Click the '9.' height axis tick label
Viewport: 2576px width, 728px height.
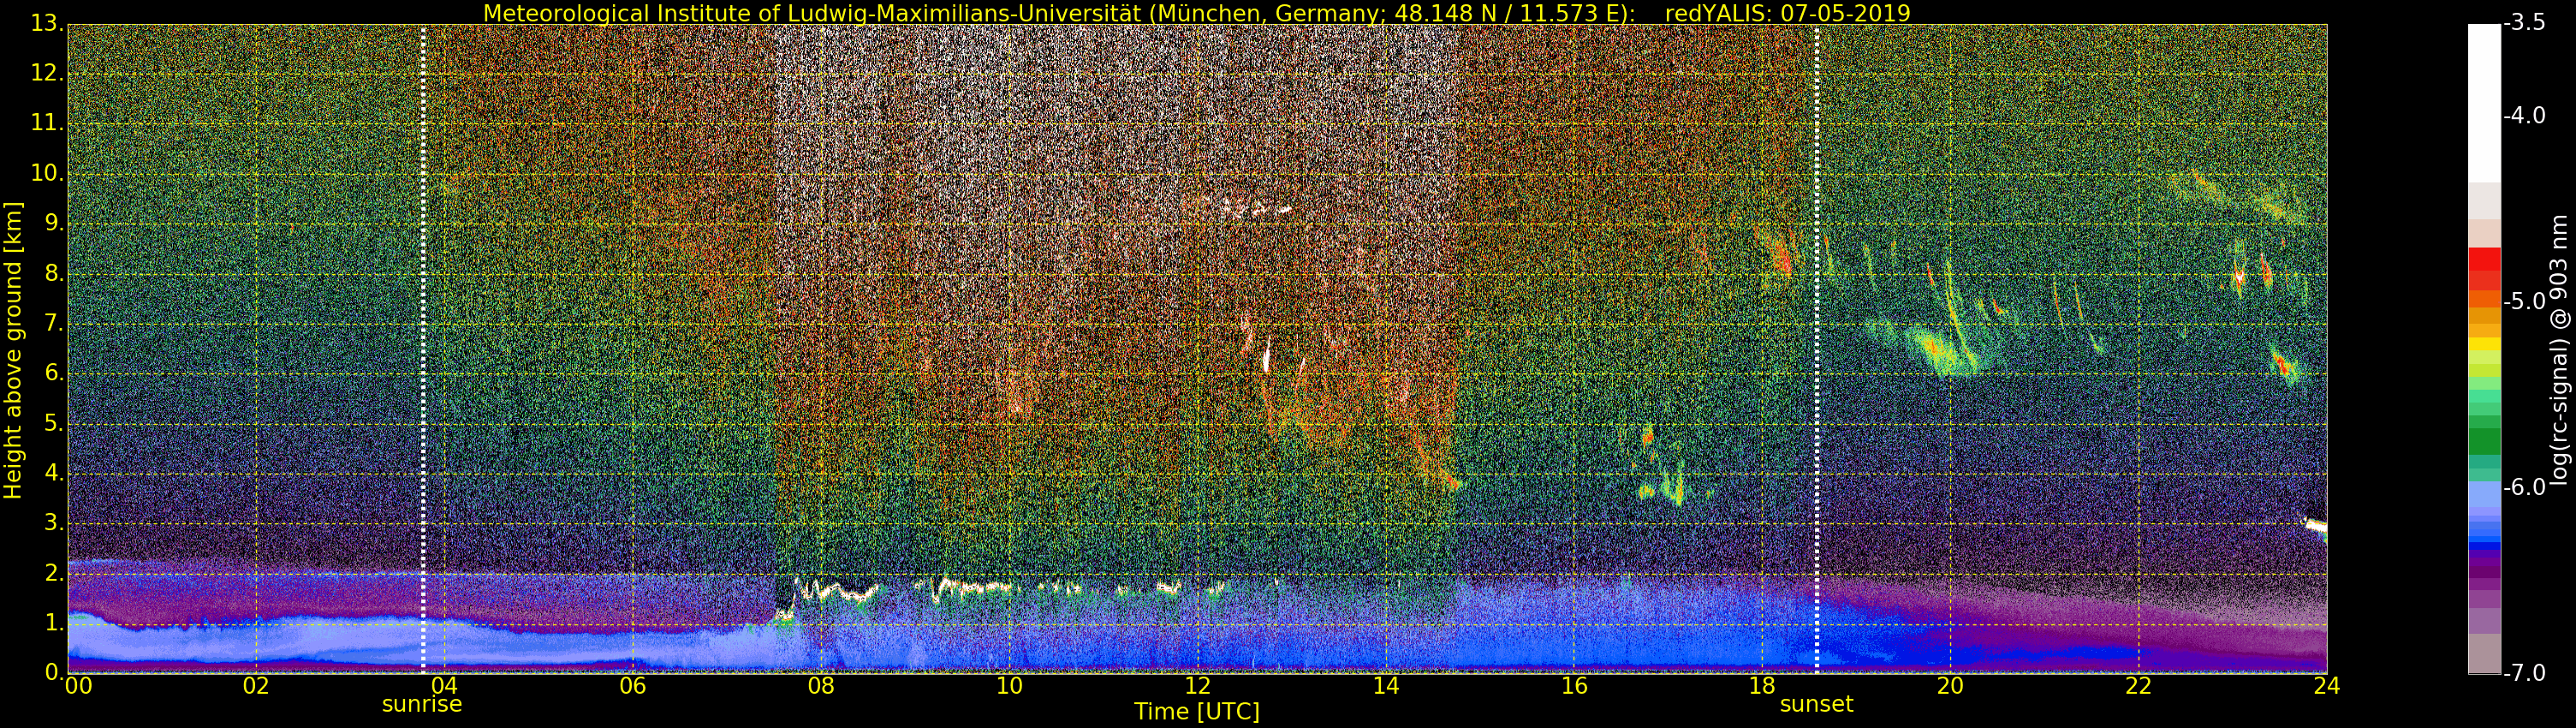pyautogui.click(x=53, y=223)
